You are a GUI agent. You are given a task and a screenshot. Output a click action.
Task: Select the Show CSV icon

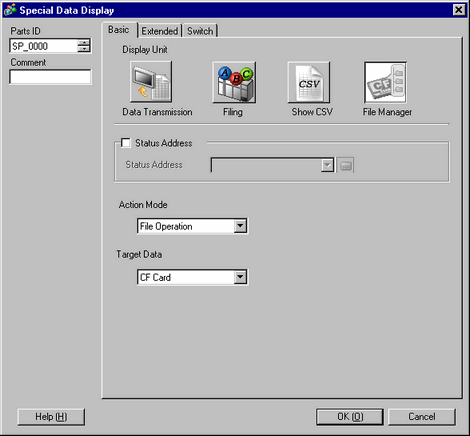309,82
